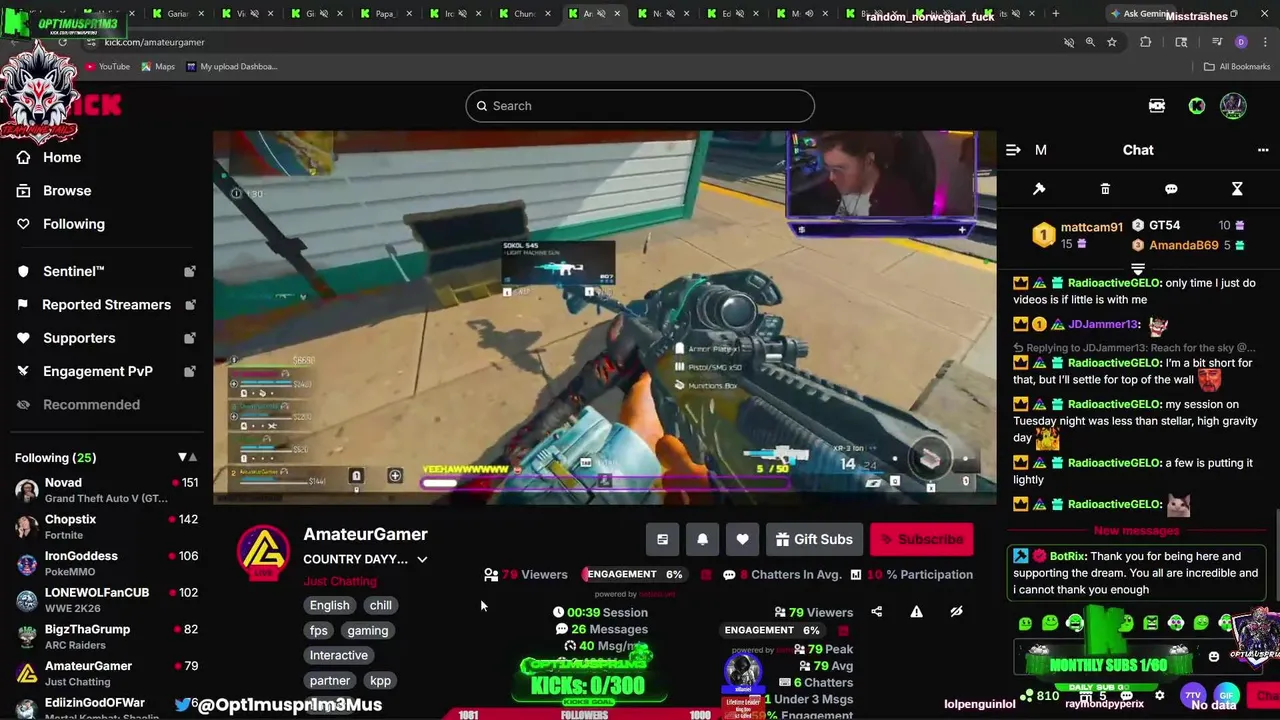Toggle the hide stats eye icon
This screenshot has width=1280, height=720.
(956, 612)
